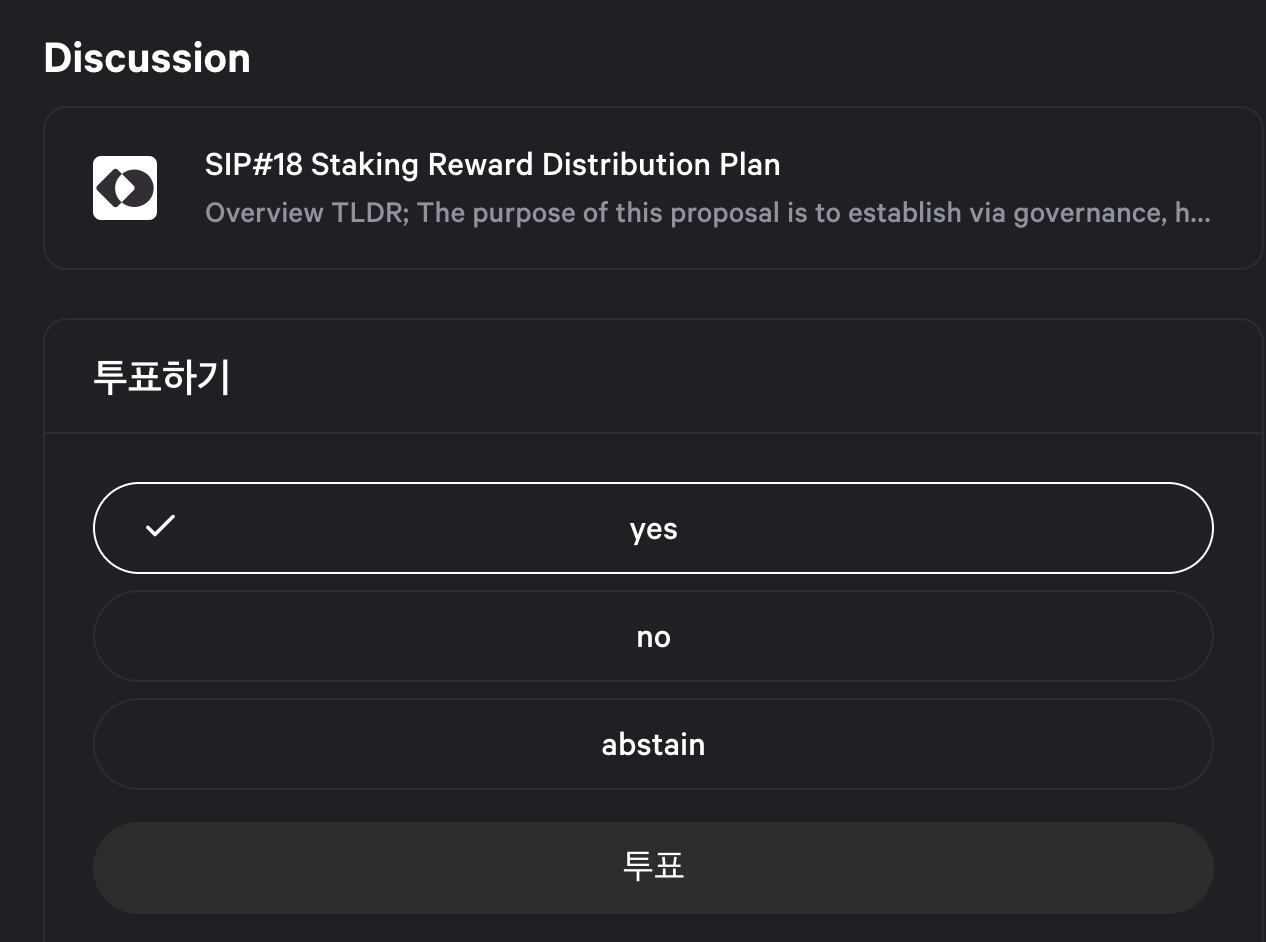Submit with the 투표 button
Viewport: 1266px width, 942px height.
[653, 867]
